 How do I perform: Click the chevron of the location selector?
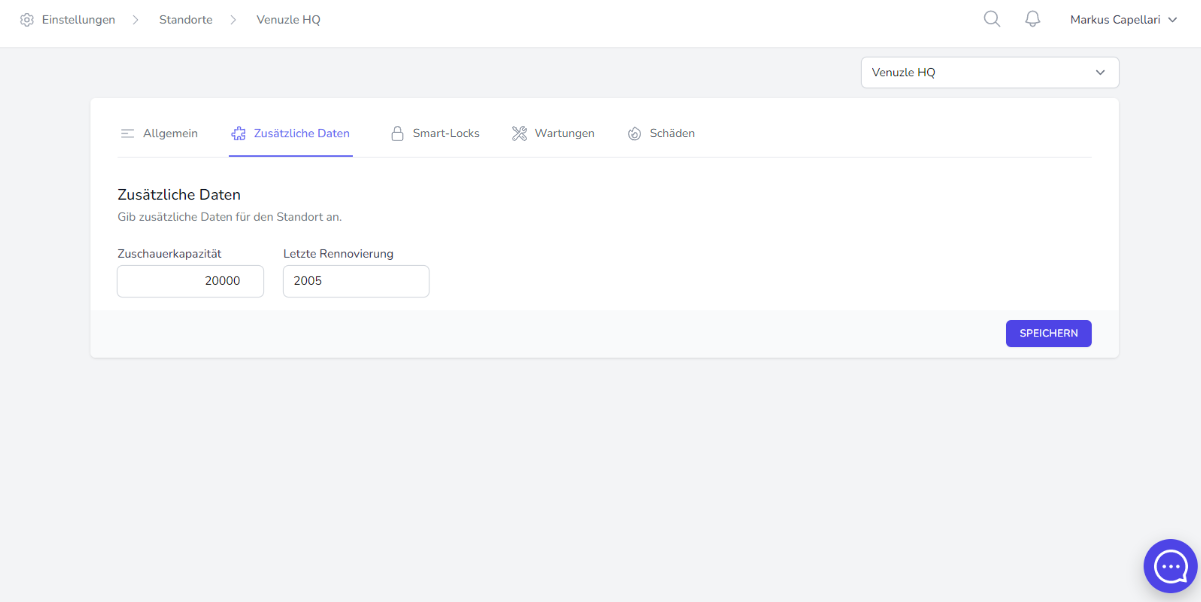tap(1100, 72)
